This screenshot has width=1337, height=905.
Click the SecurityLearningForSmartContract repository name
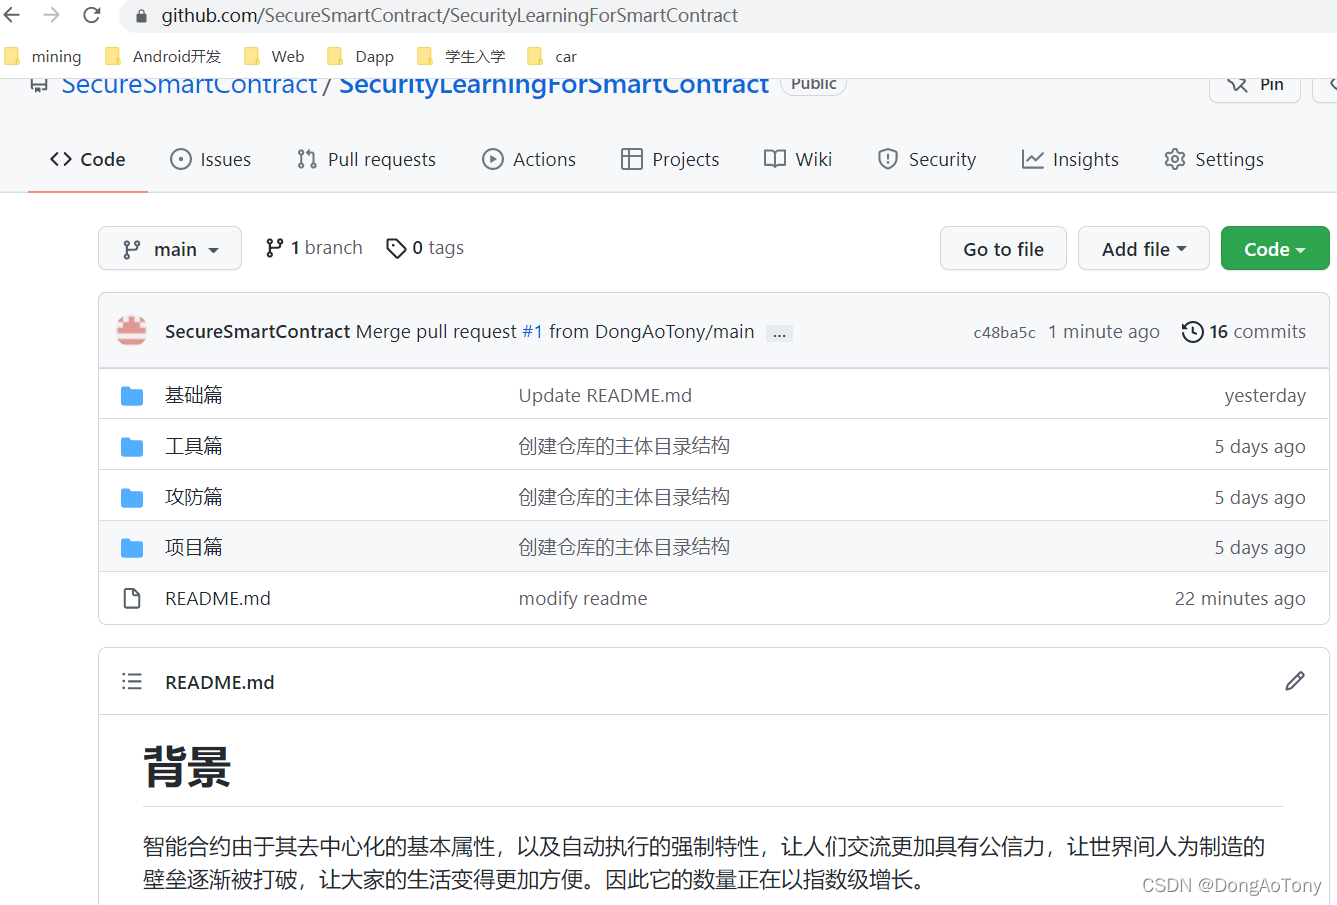[x=554, y=86]
